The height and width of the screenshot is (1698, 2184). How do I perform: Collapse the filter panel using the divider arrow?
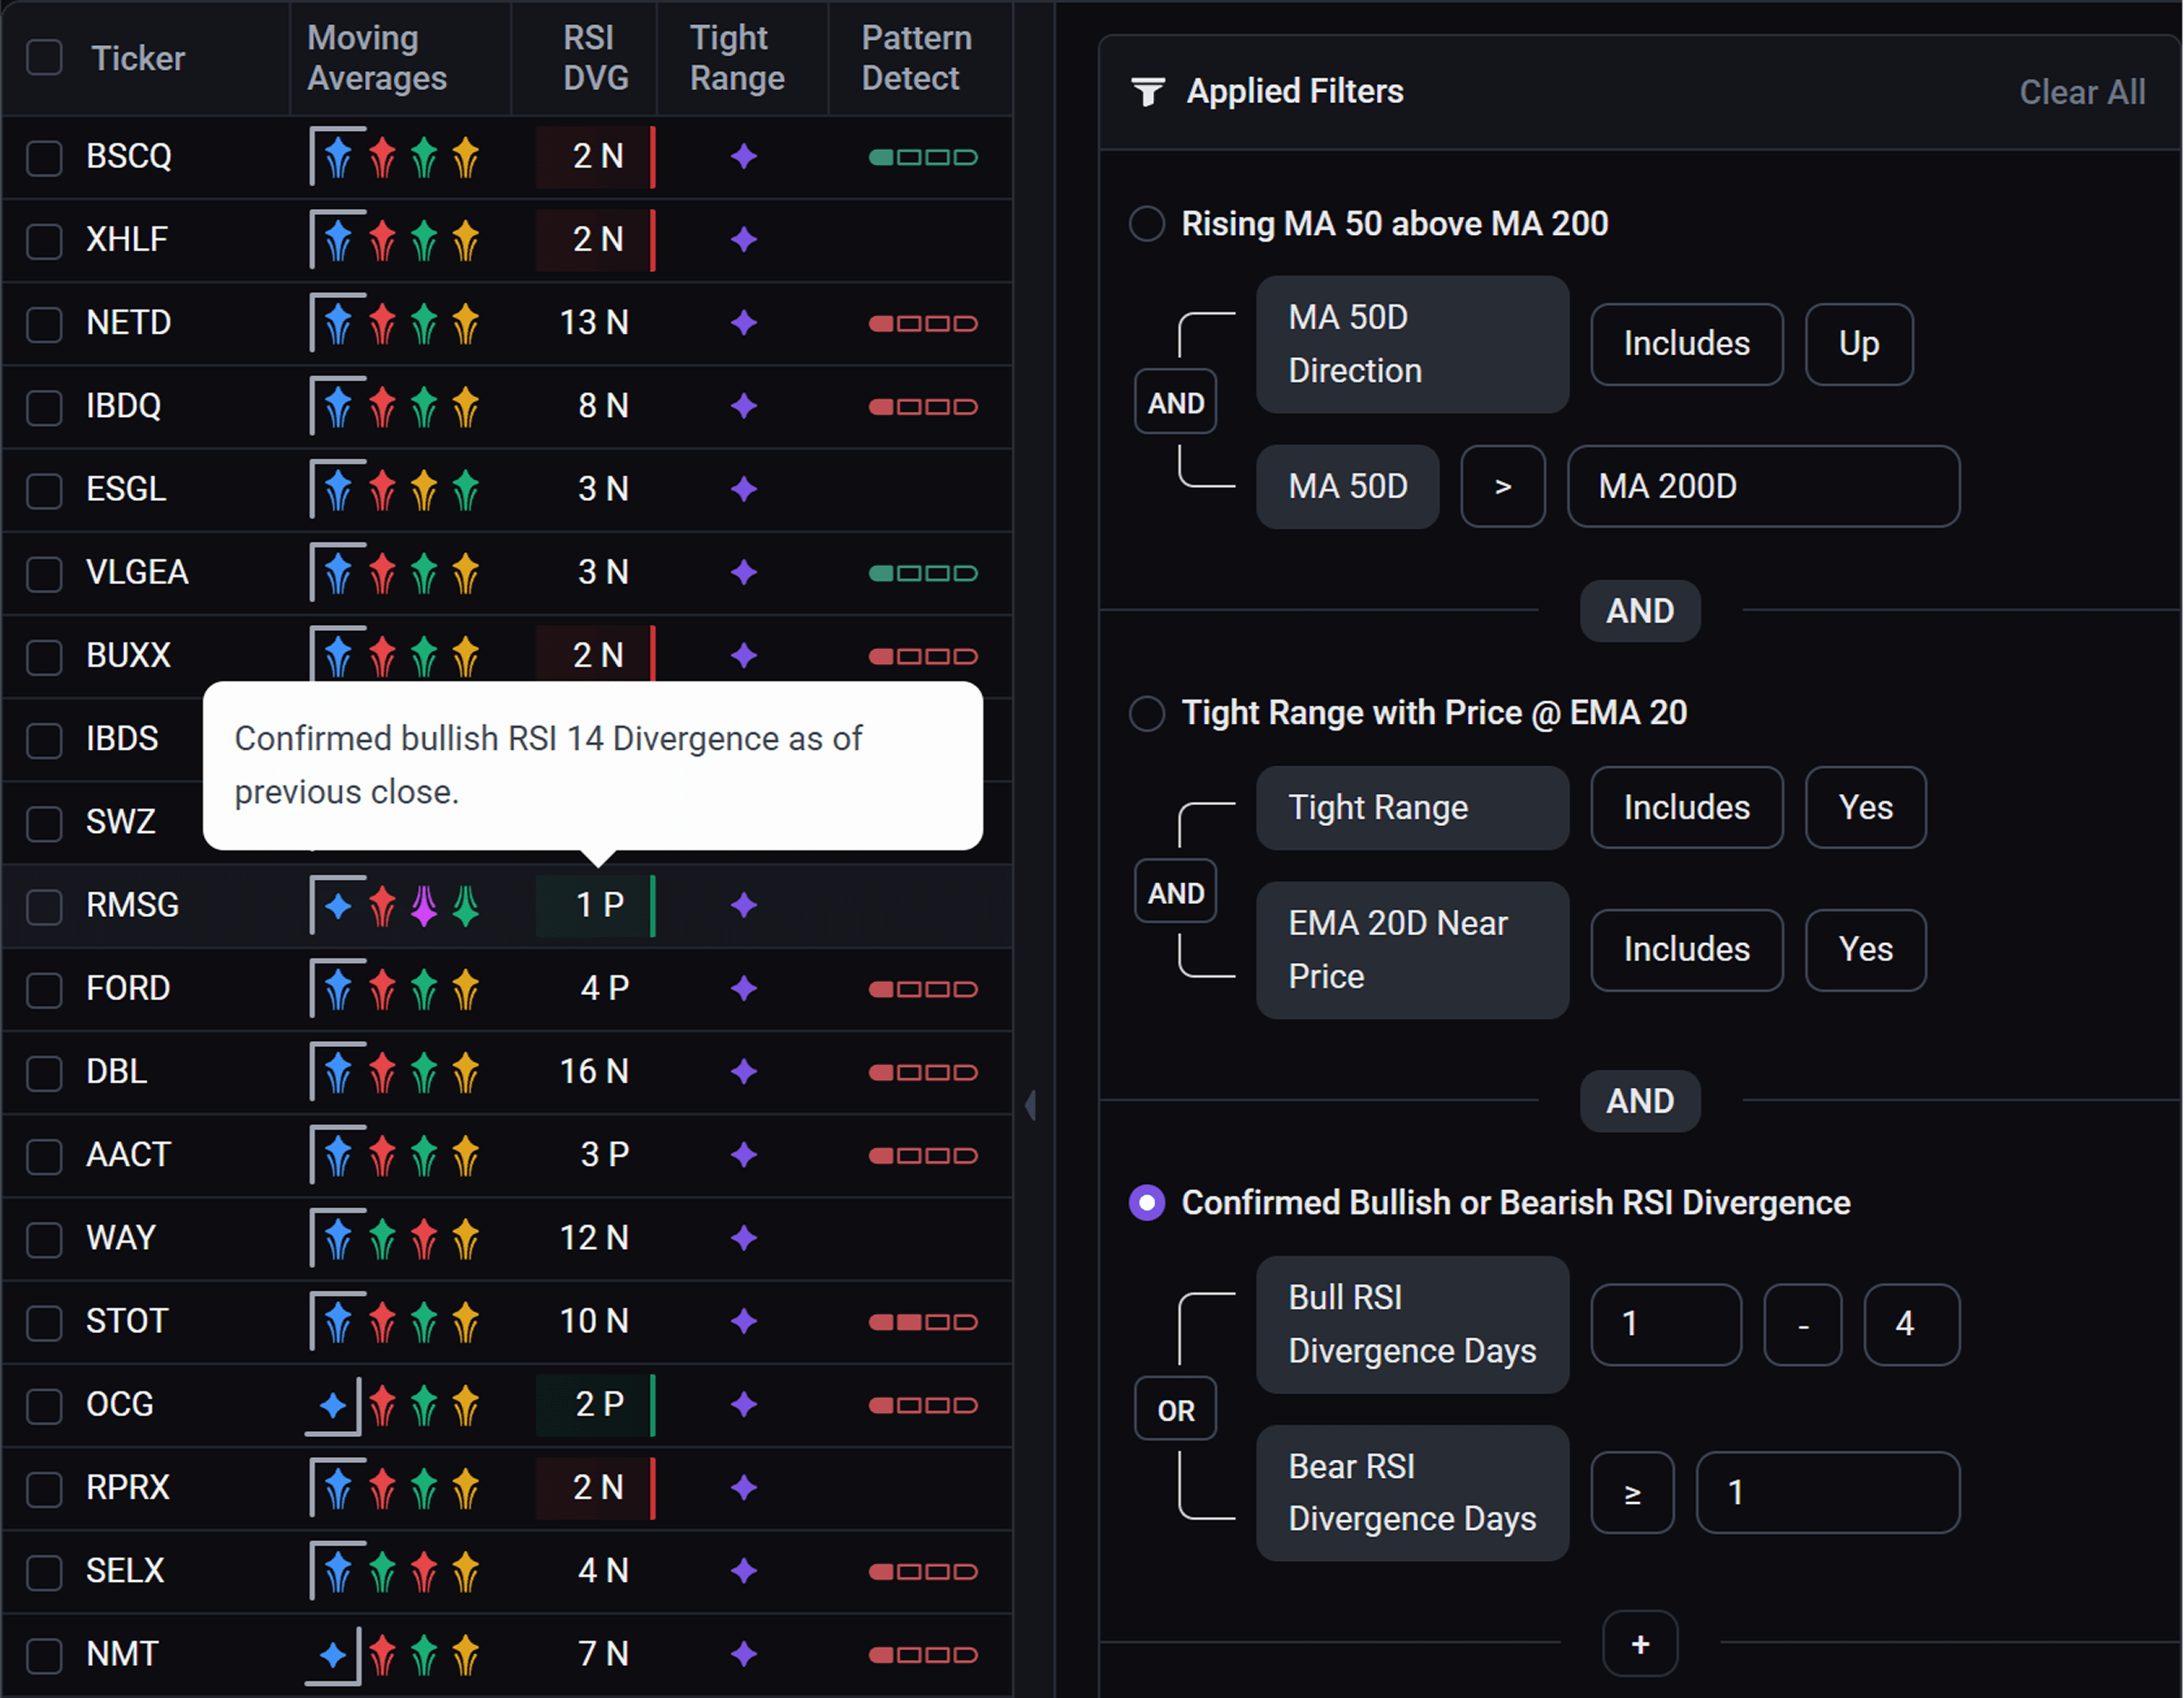[x=1031, y=1105]
